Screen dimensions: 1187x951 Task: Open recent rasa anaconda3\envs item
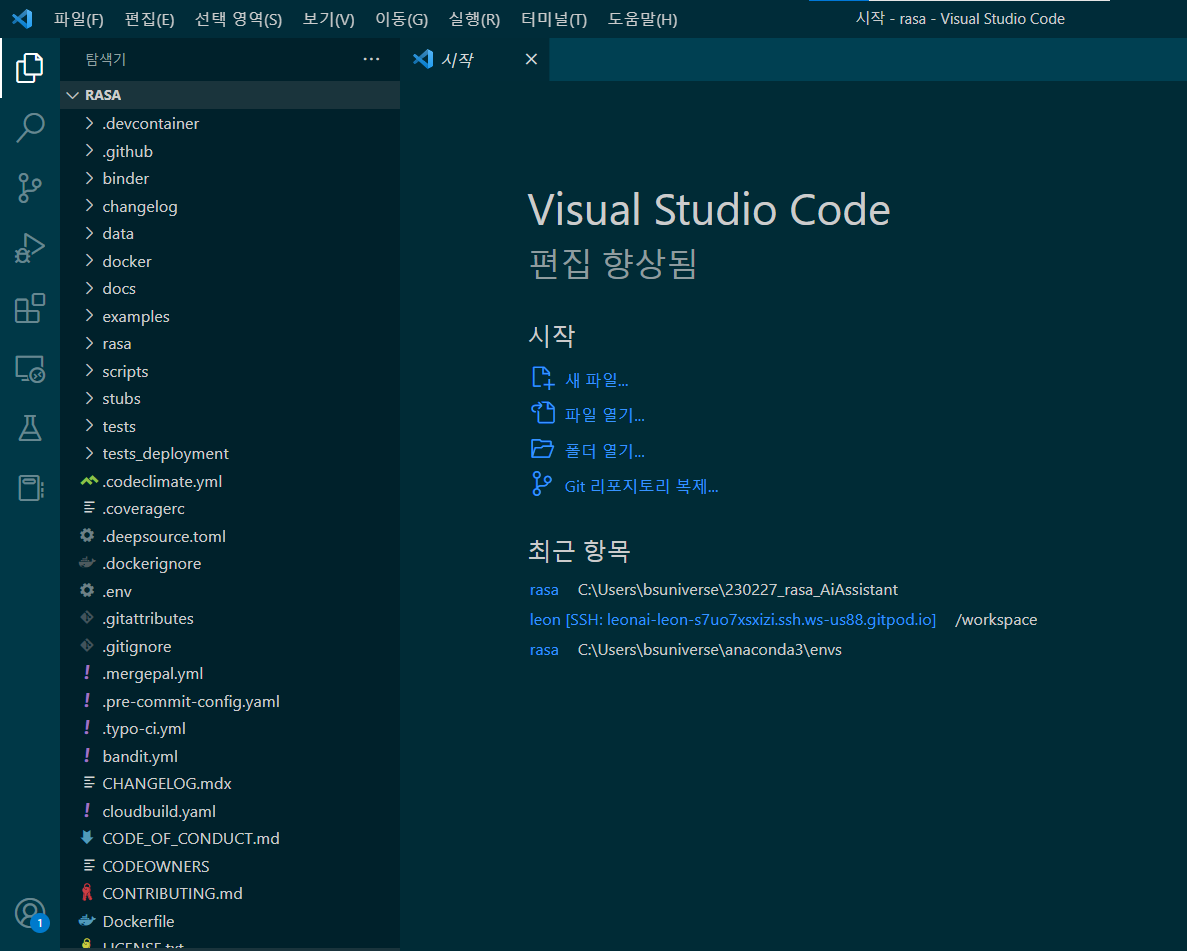click(544, 650)
